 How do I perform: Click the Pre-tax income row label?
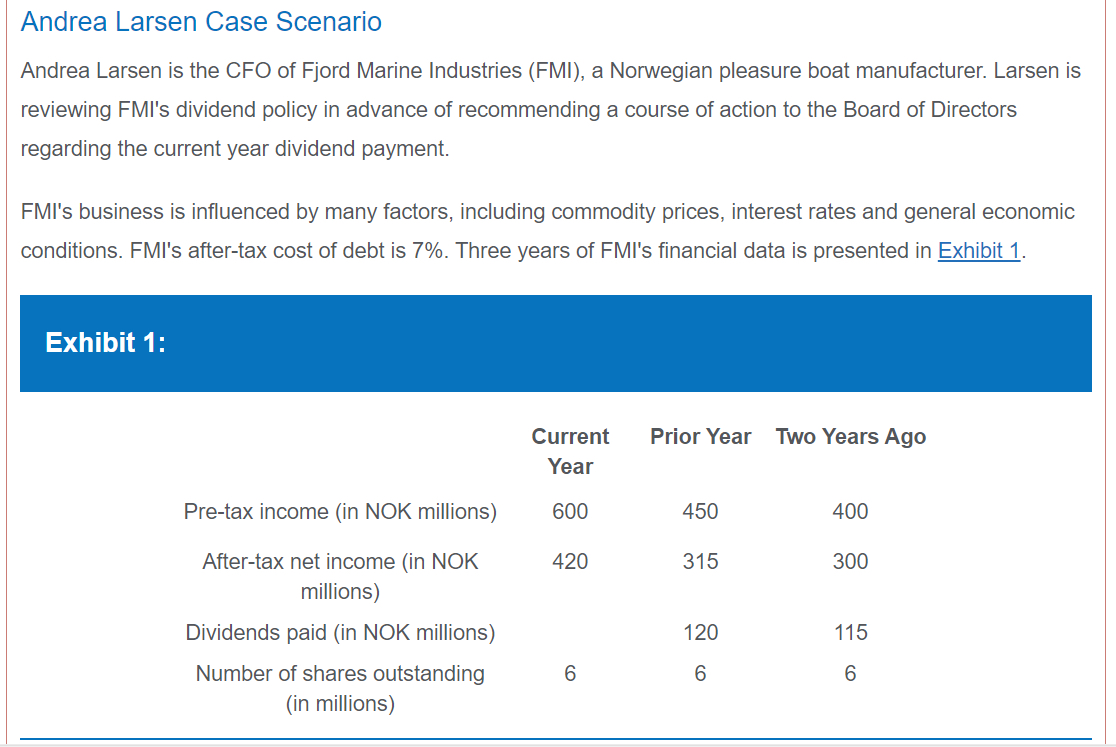coord(340,511)
